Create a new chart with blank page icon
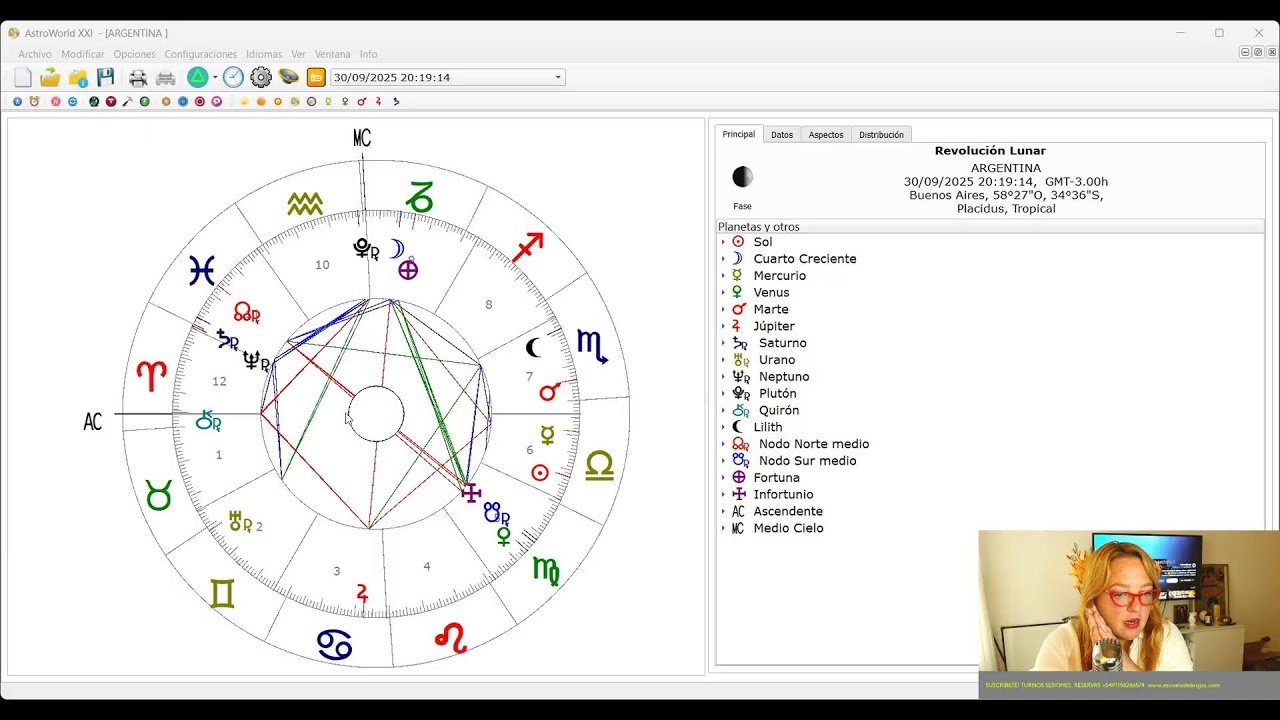 point(22,77)
